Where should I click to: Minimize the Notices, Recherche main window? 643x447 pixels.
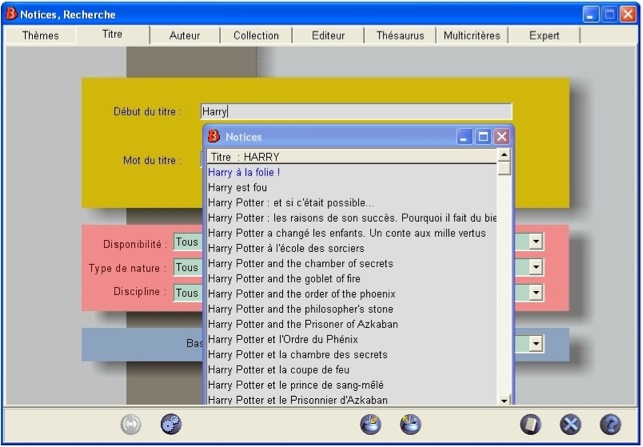click(591, 15)
